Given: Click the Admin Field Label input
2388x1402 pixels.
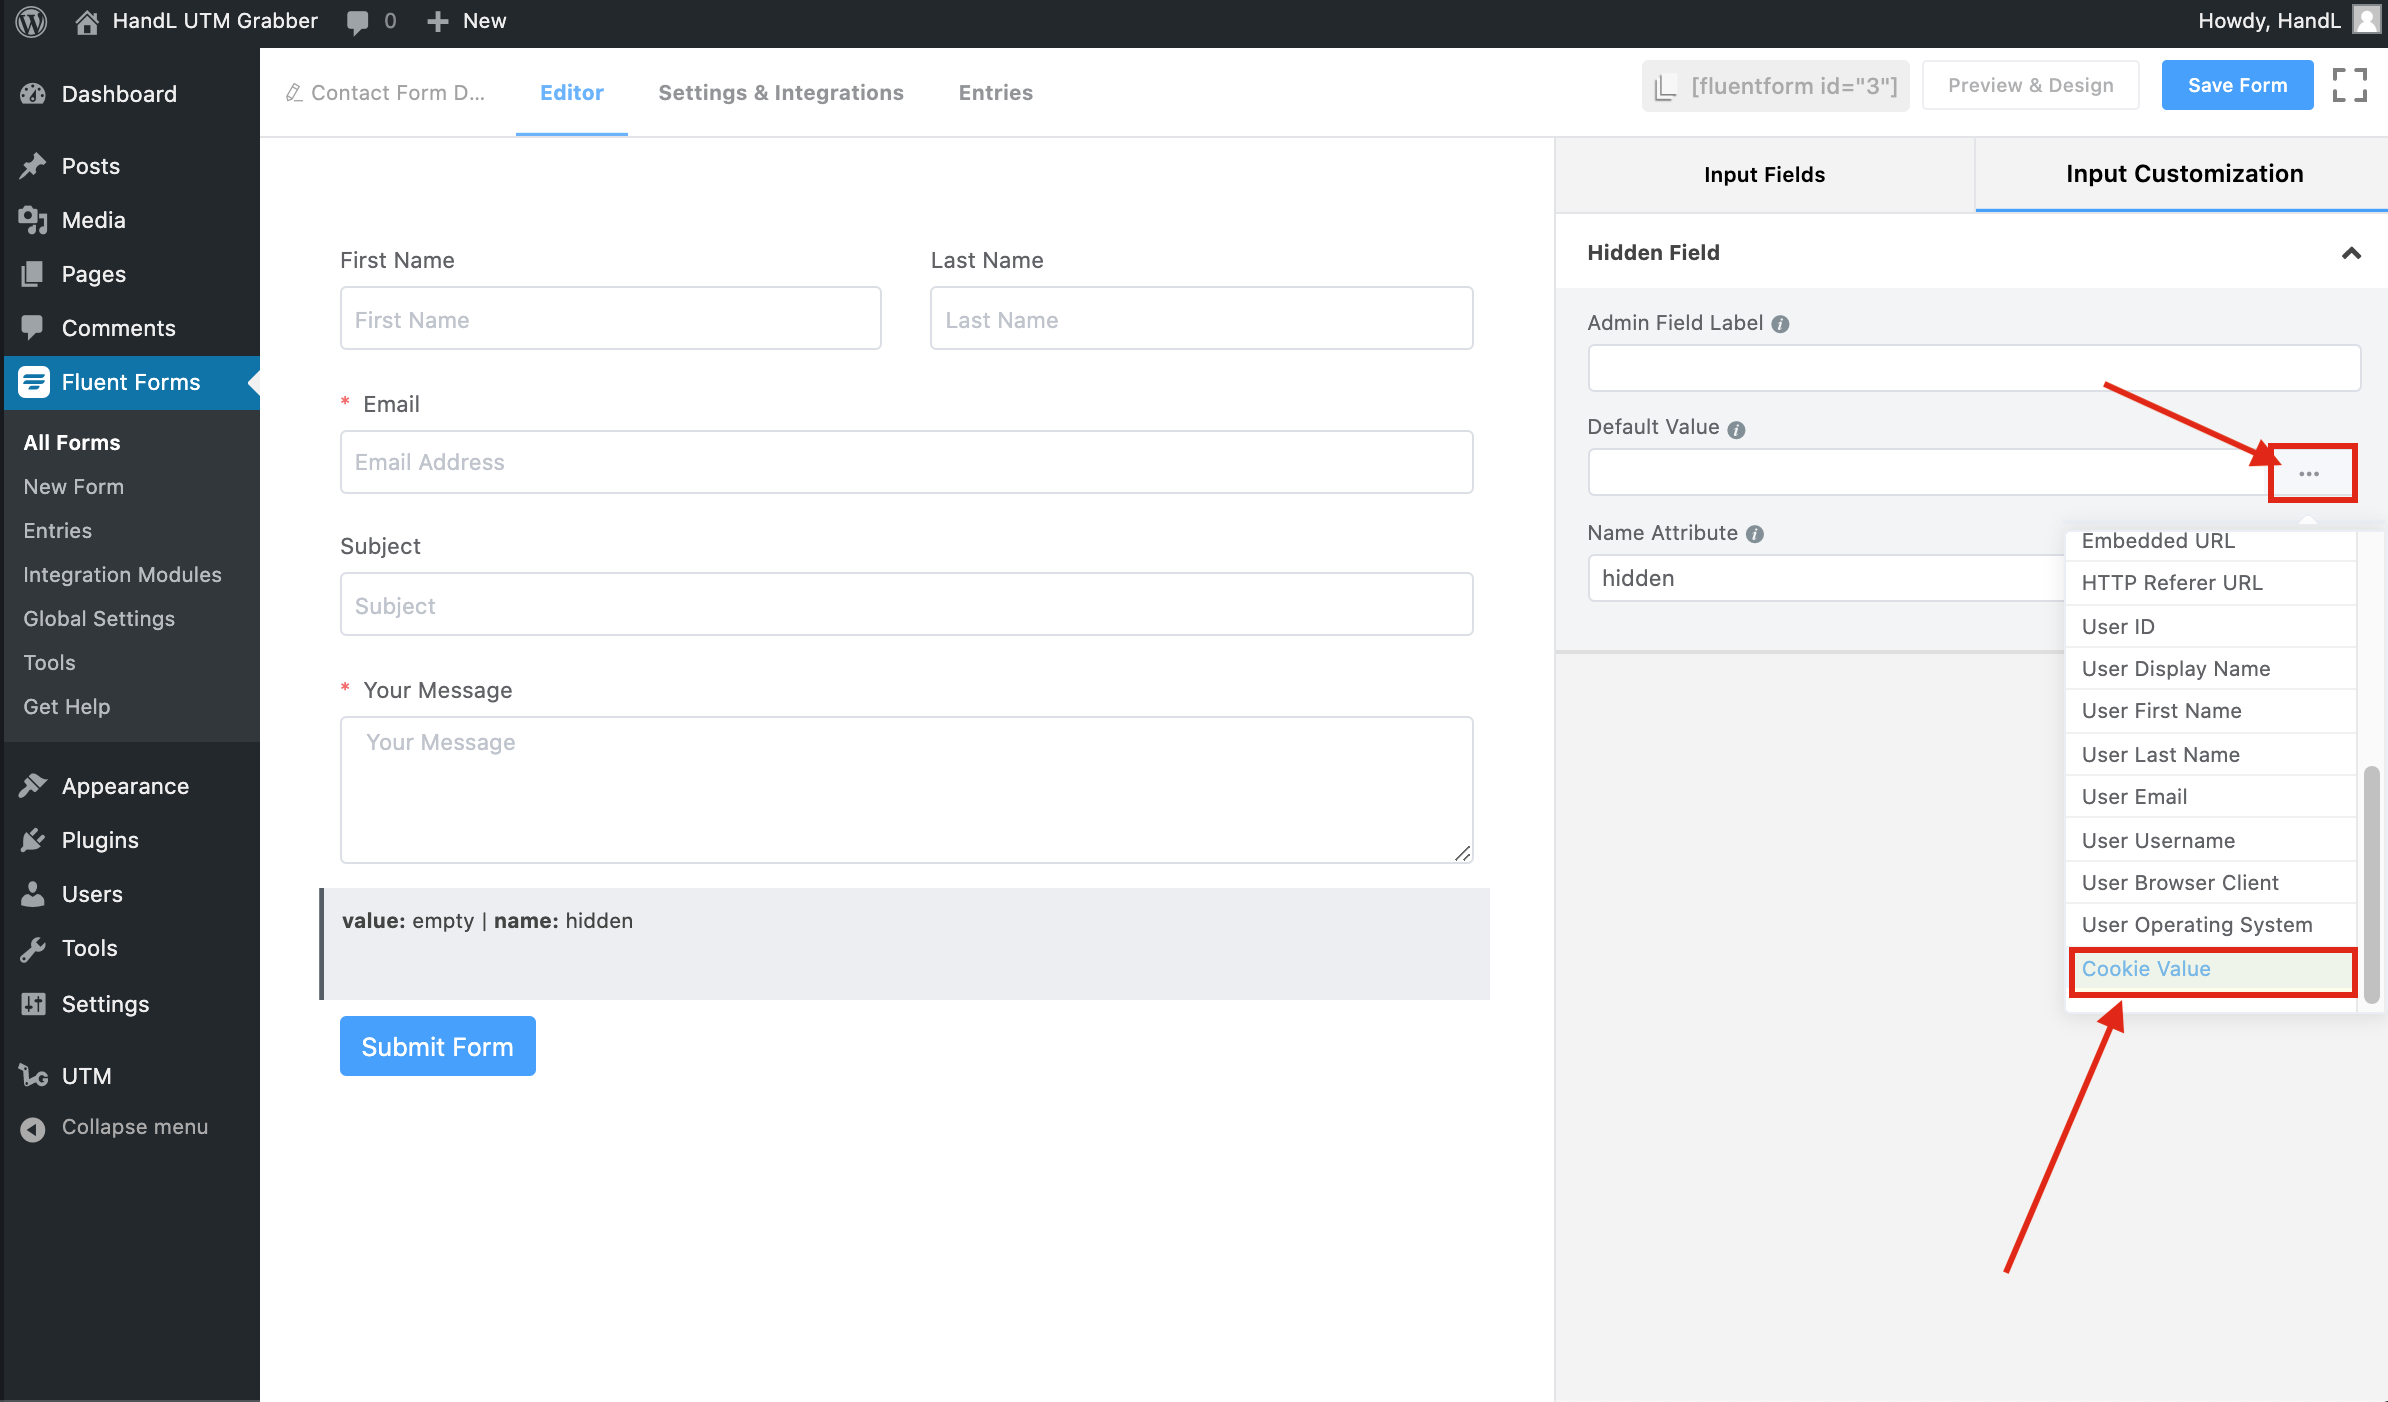Looking at the screenshot, I should (x=1973, y=368).
